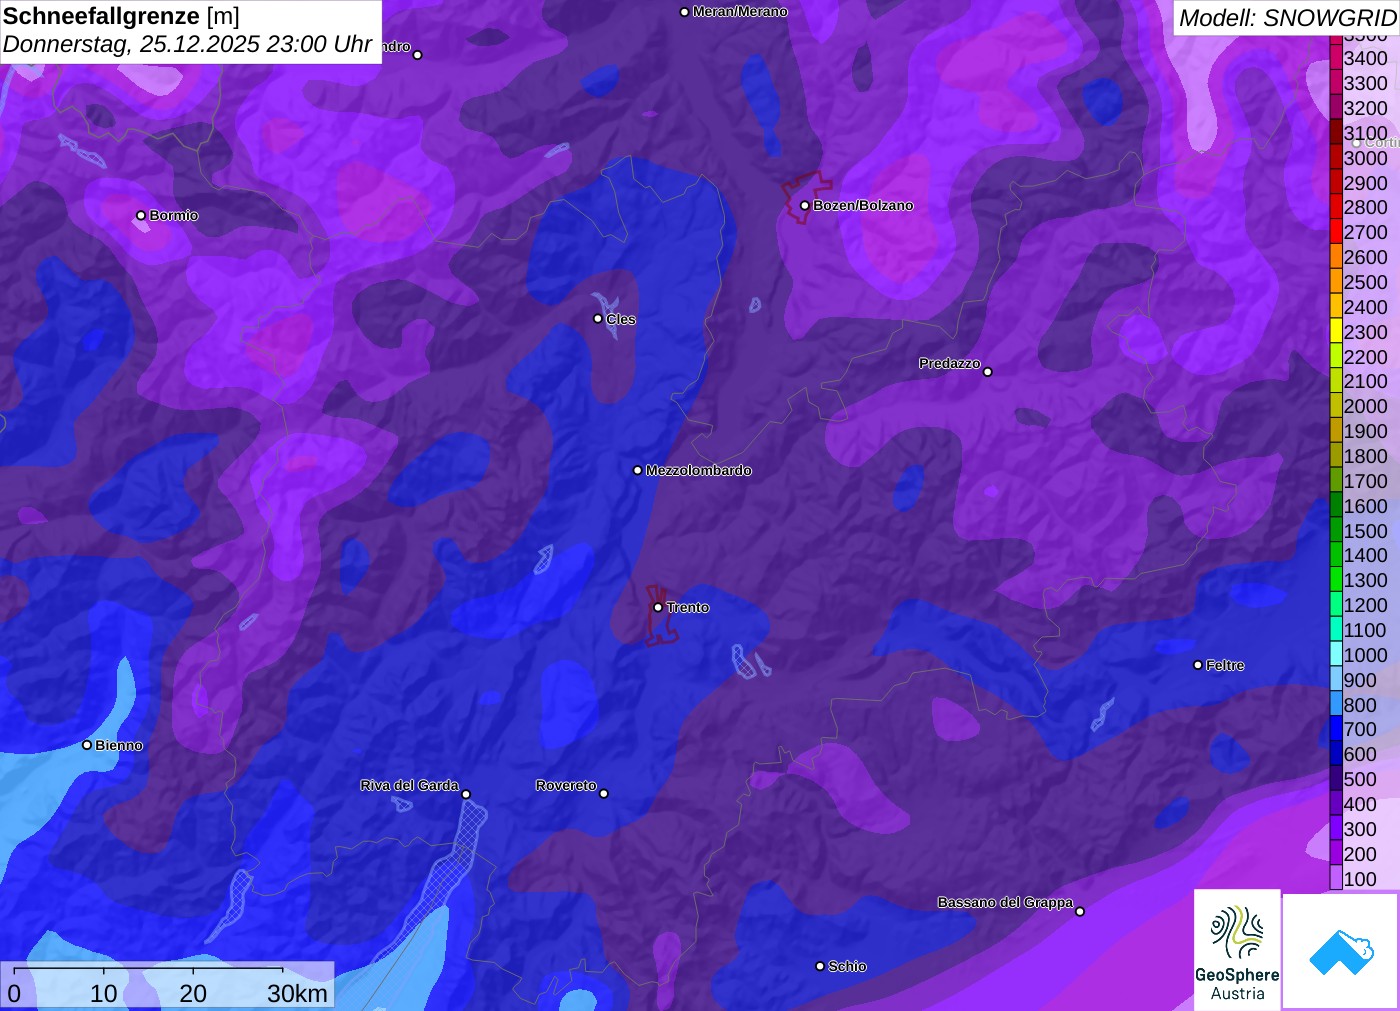Viewport: 1400px width, 1011px height.
Task: Click the Meran/Merano location marker
Action: (x=684, y=12)
